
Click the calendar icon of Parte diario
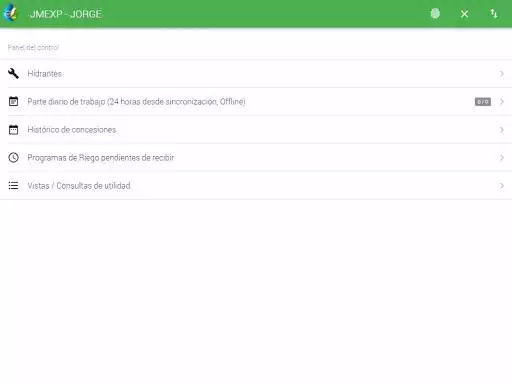tap(13, 101)
